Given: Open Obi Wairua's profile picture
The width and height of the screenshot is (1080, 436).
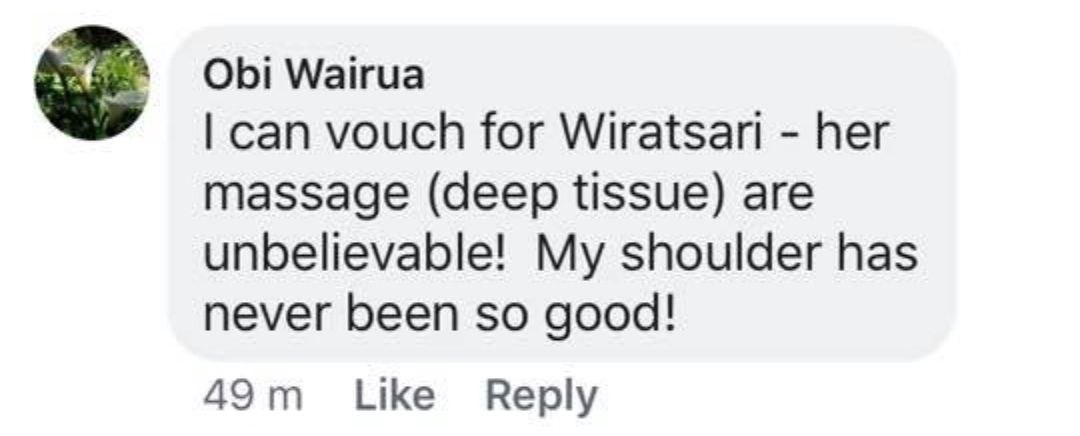Looking at the screenshot, I should tap(92, 83).
